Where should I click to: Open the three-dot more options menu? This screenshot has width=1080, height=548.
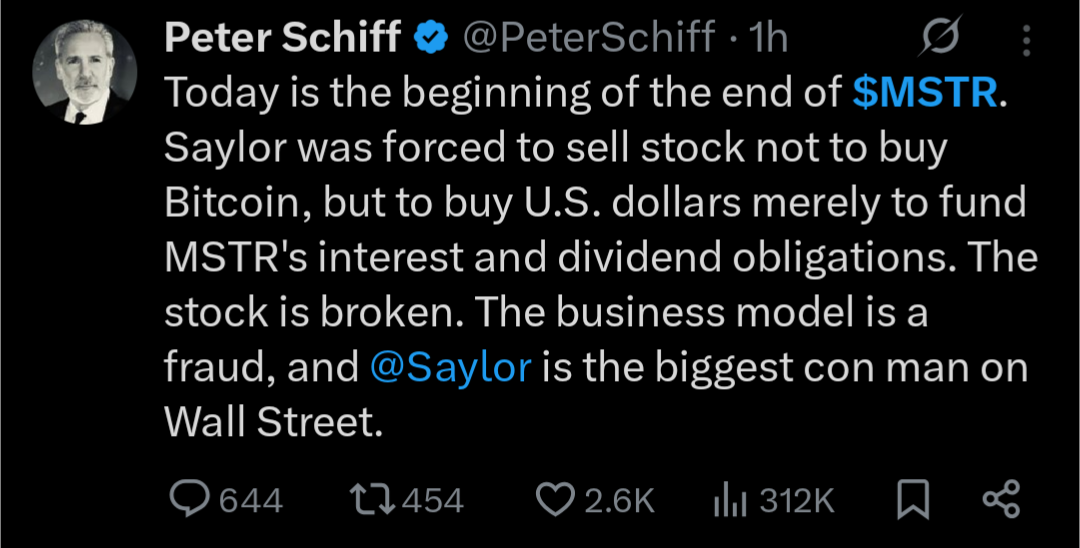coord(1025,40)
